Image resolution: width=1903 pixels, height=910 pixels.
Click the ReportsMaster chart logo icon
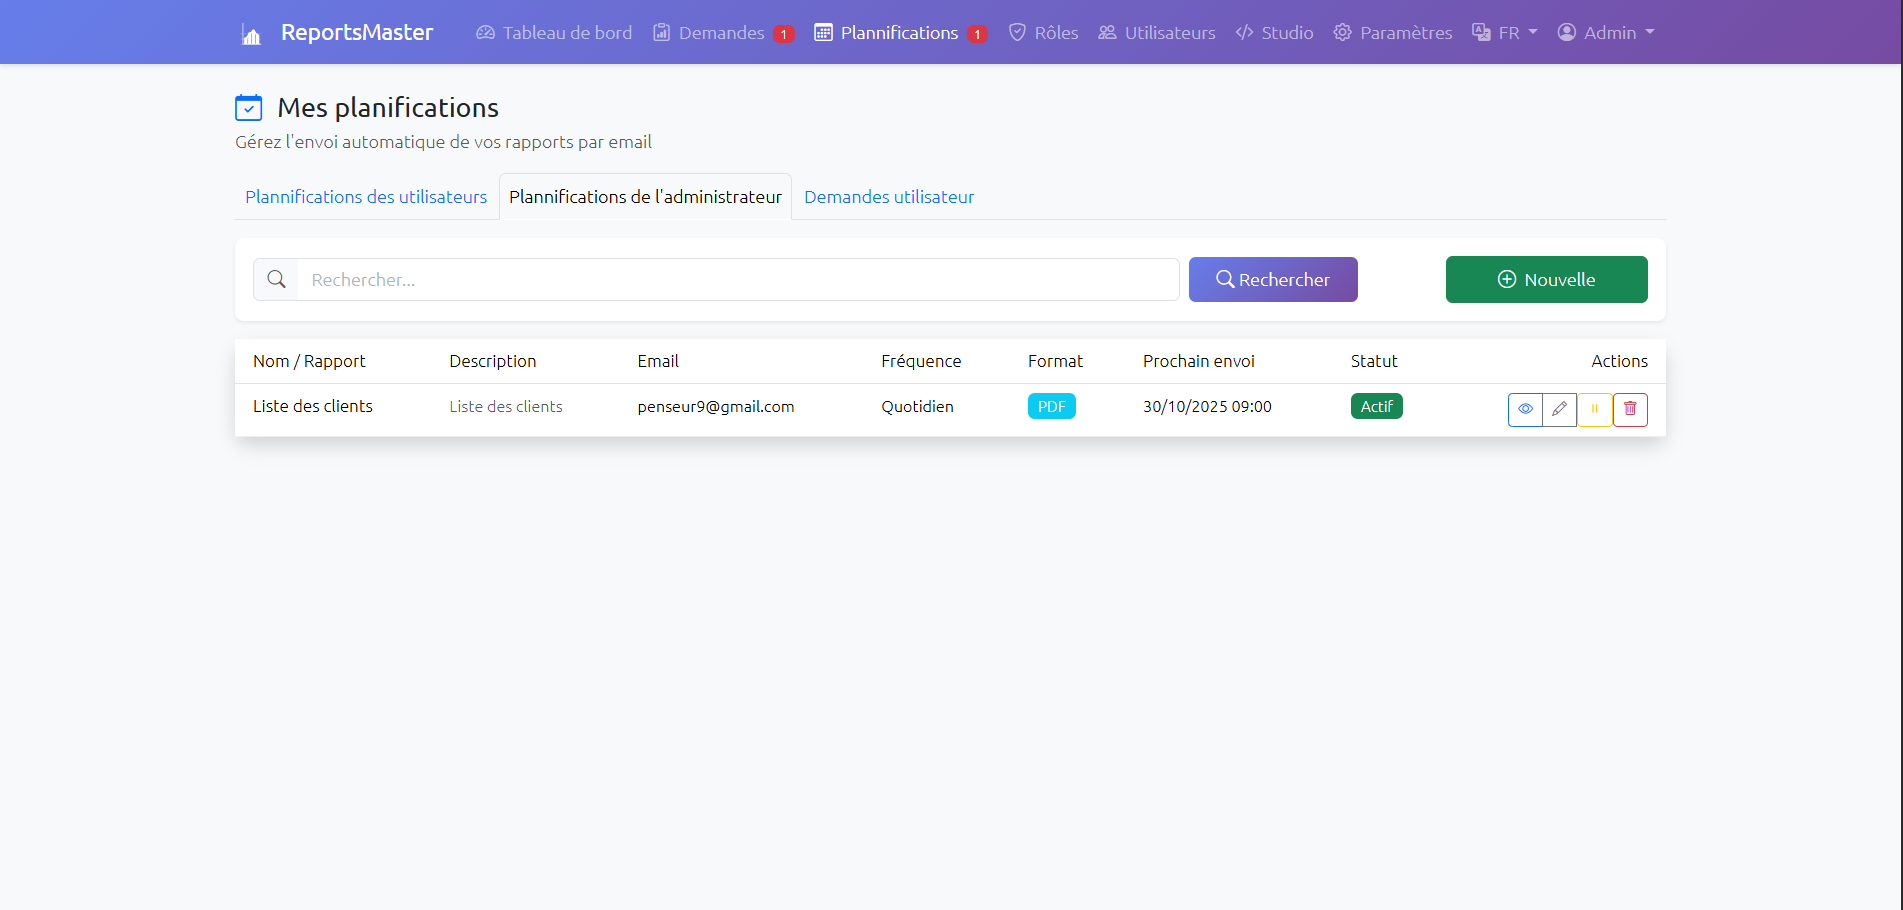point(251,35)
